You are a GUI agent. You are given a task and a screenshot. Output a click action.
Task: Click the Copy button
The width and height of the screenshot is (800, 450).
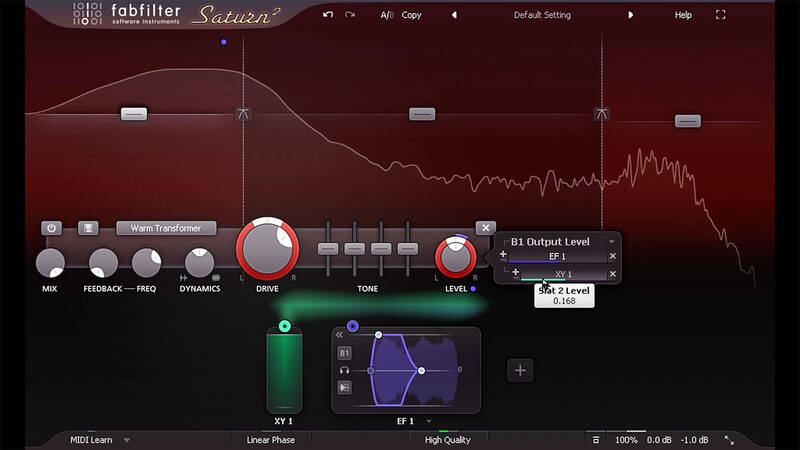coord(411,15)
